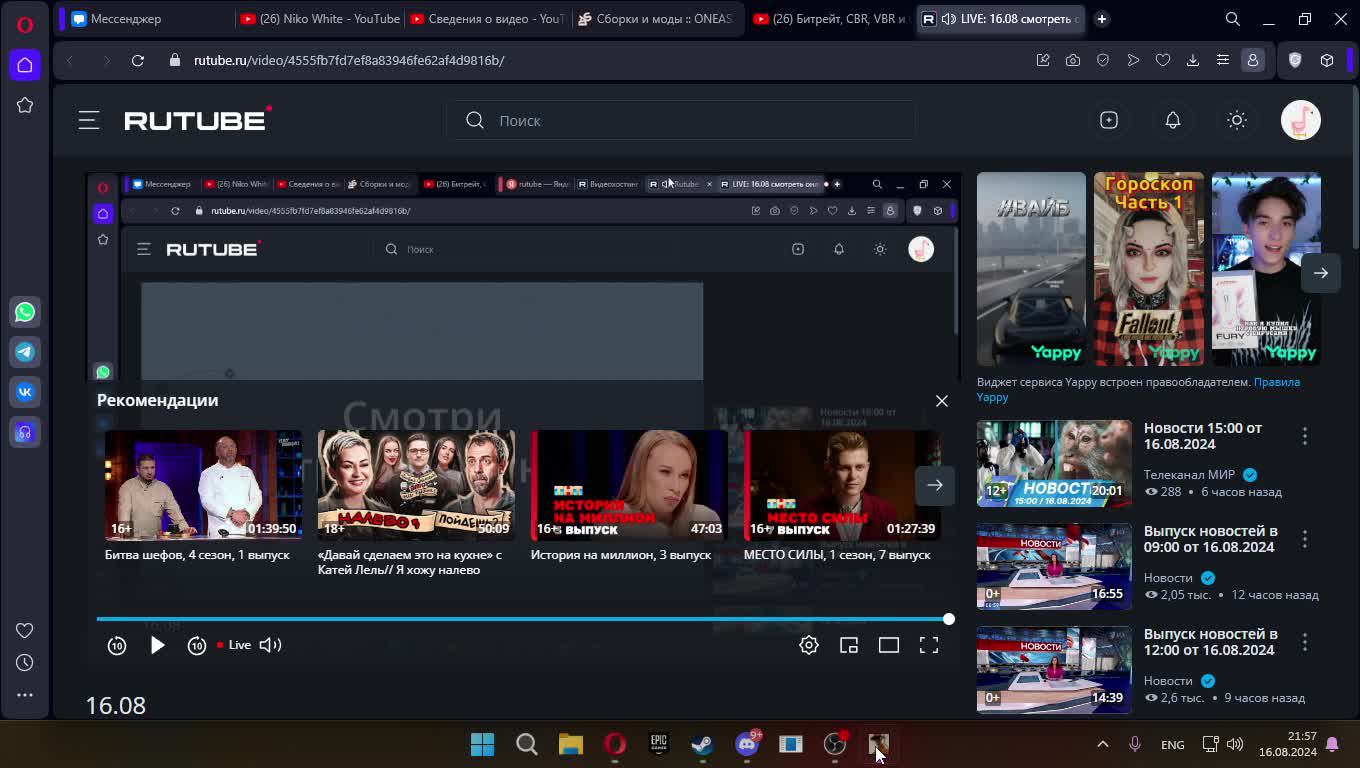Click the progress bar handle at the end

[948, 619]
